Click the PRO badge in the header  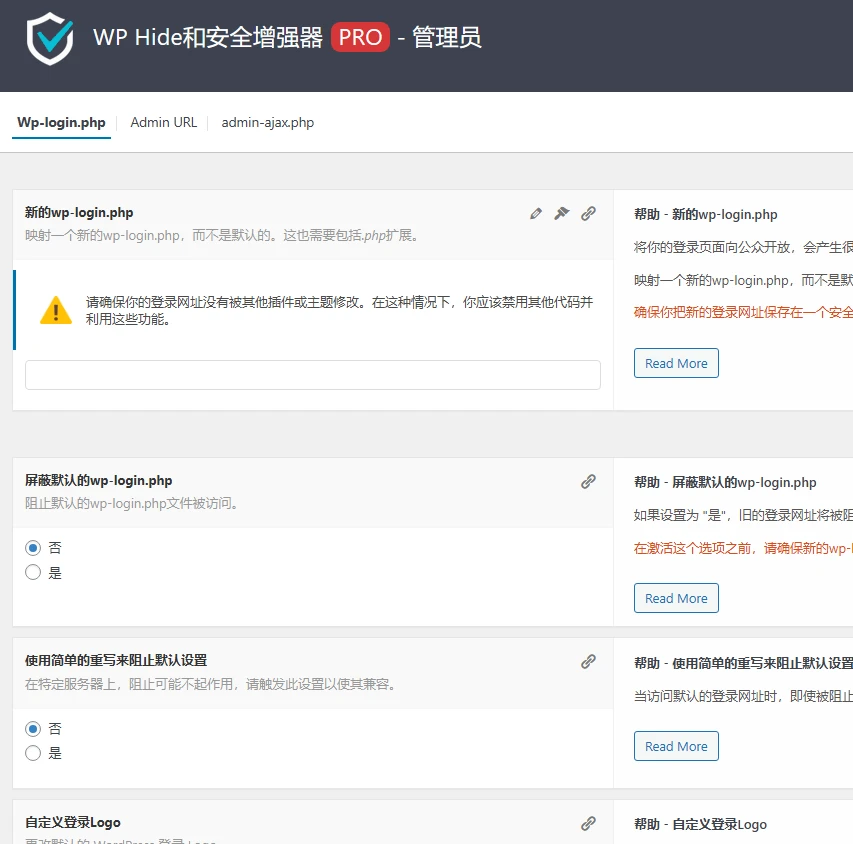click(x=360, y=37)
